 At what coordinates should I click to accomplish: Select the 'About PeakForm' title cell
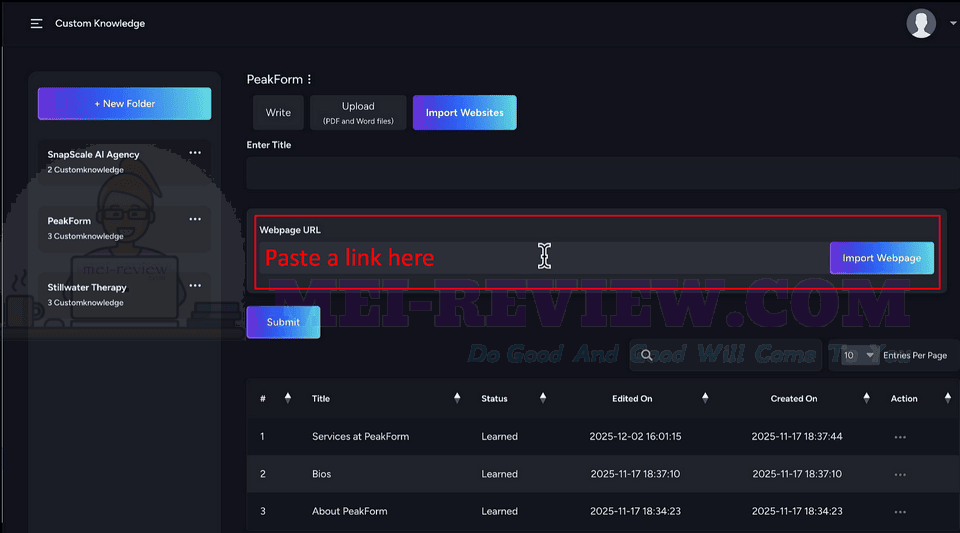point(350,511)
